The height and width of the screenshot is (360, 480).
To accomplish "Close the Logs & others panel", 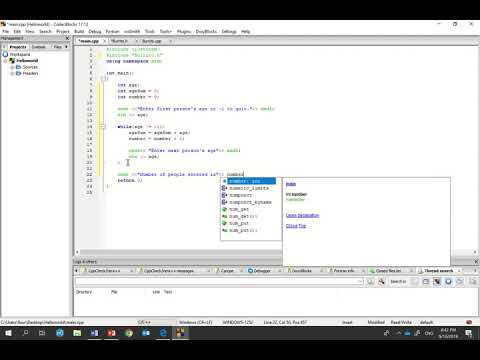I will 476,262.
